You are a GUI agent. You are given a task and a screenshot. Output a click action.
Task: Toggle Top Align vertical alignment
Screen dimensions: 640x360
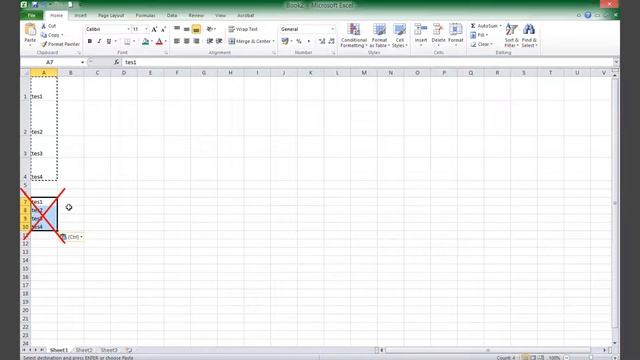click(x=177, y=29)
